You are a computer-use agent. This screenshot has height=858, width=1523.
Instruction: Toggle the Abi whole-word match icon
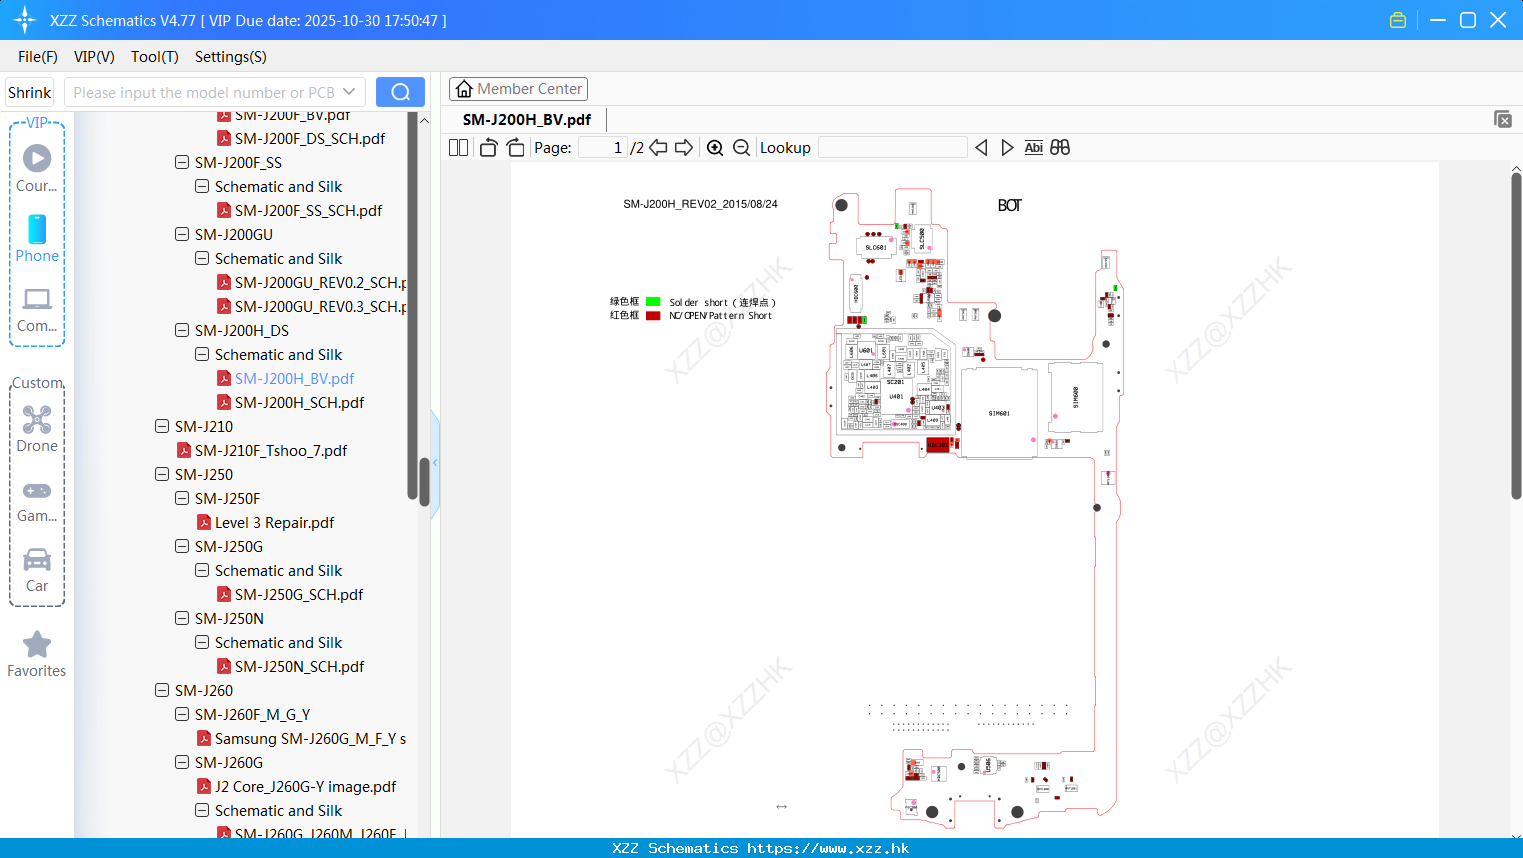1033,148
